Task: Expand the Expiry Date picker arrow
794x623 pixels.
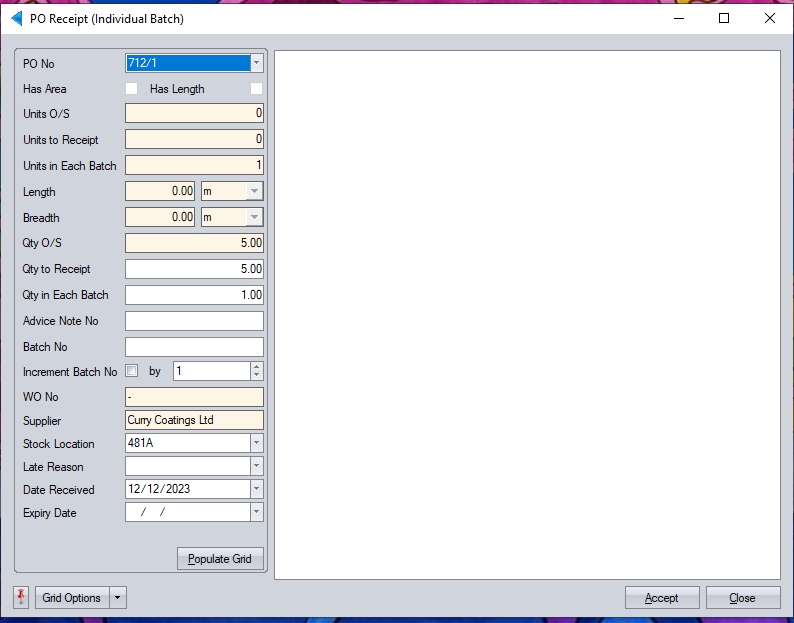Action: pos(256,512)
